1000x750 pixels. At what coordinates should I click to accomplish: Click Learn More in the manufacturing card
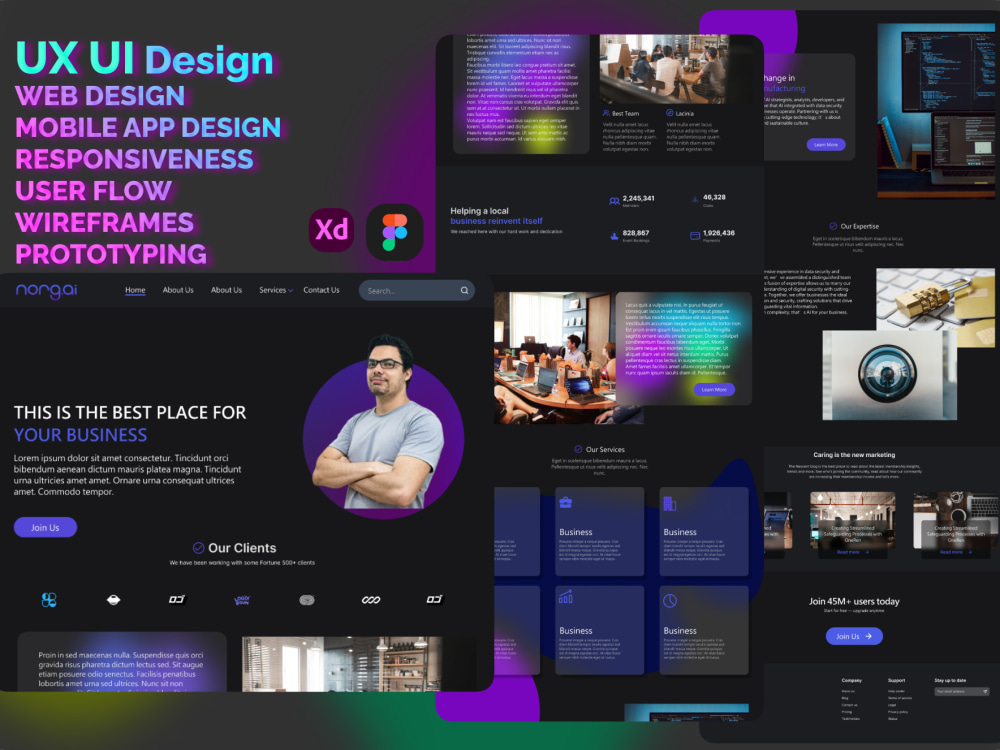pos(826,145)
